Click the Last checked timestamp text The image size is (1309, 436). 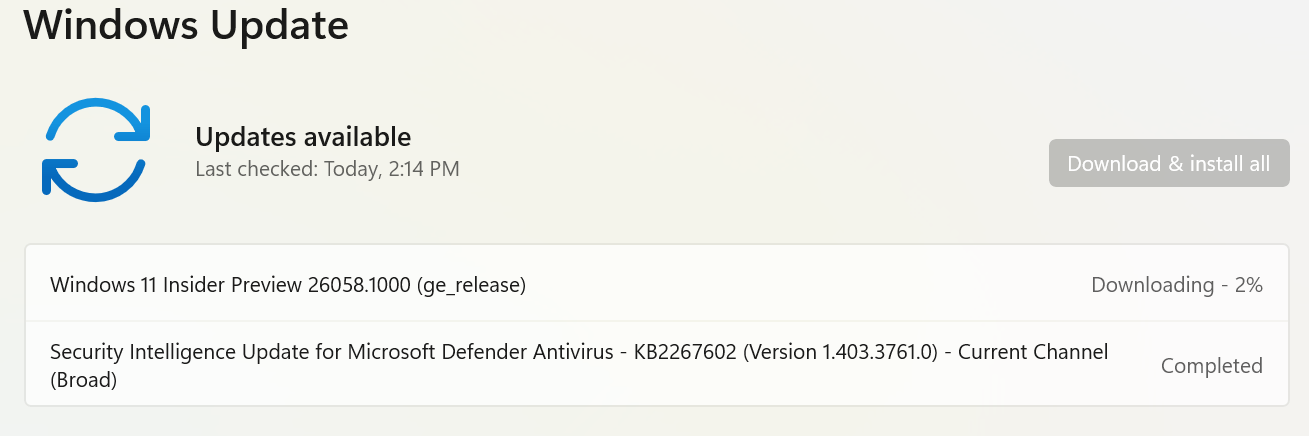[x=327, y=169]
